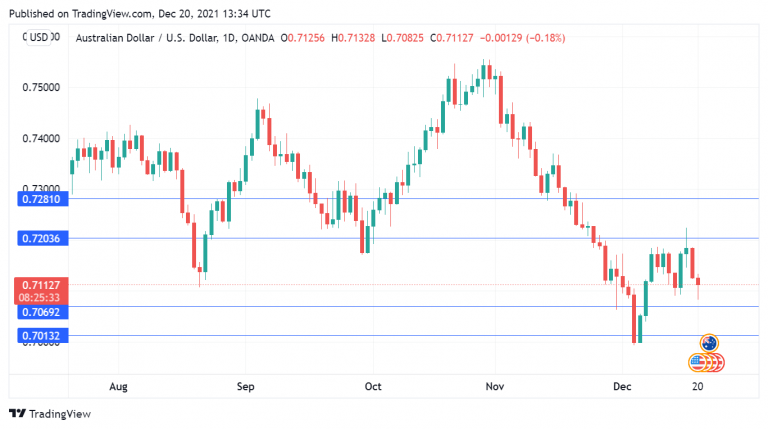
Task: Select the 0.72810 horizontal line price label
Action: pyautogui.click(x=42, y=199)
